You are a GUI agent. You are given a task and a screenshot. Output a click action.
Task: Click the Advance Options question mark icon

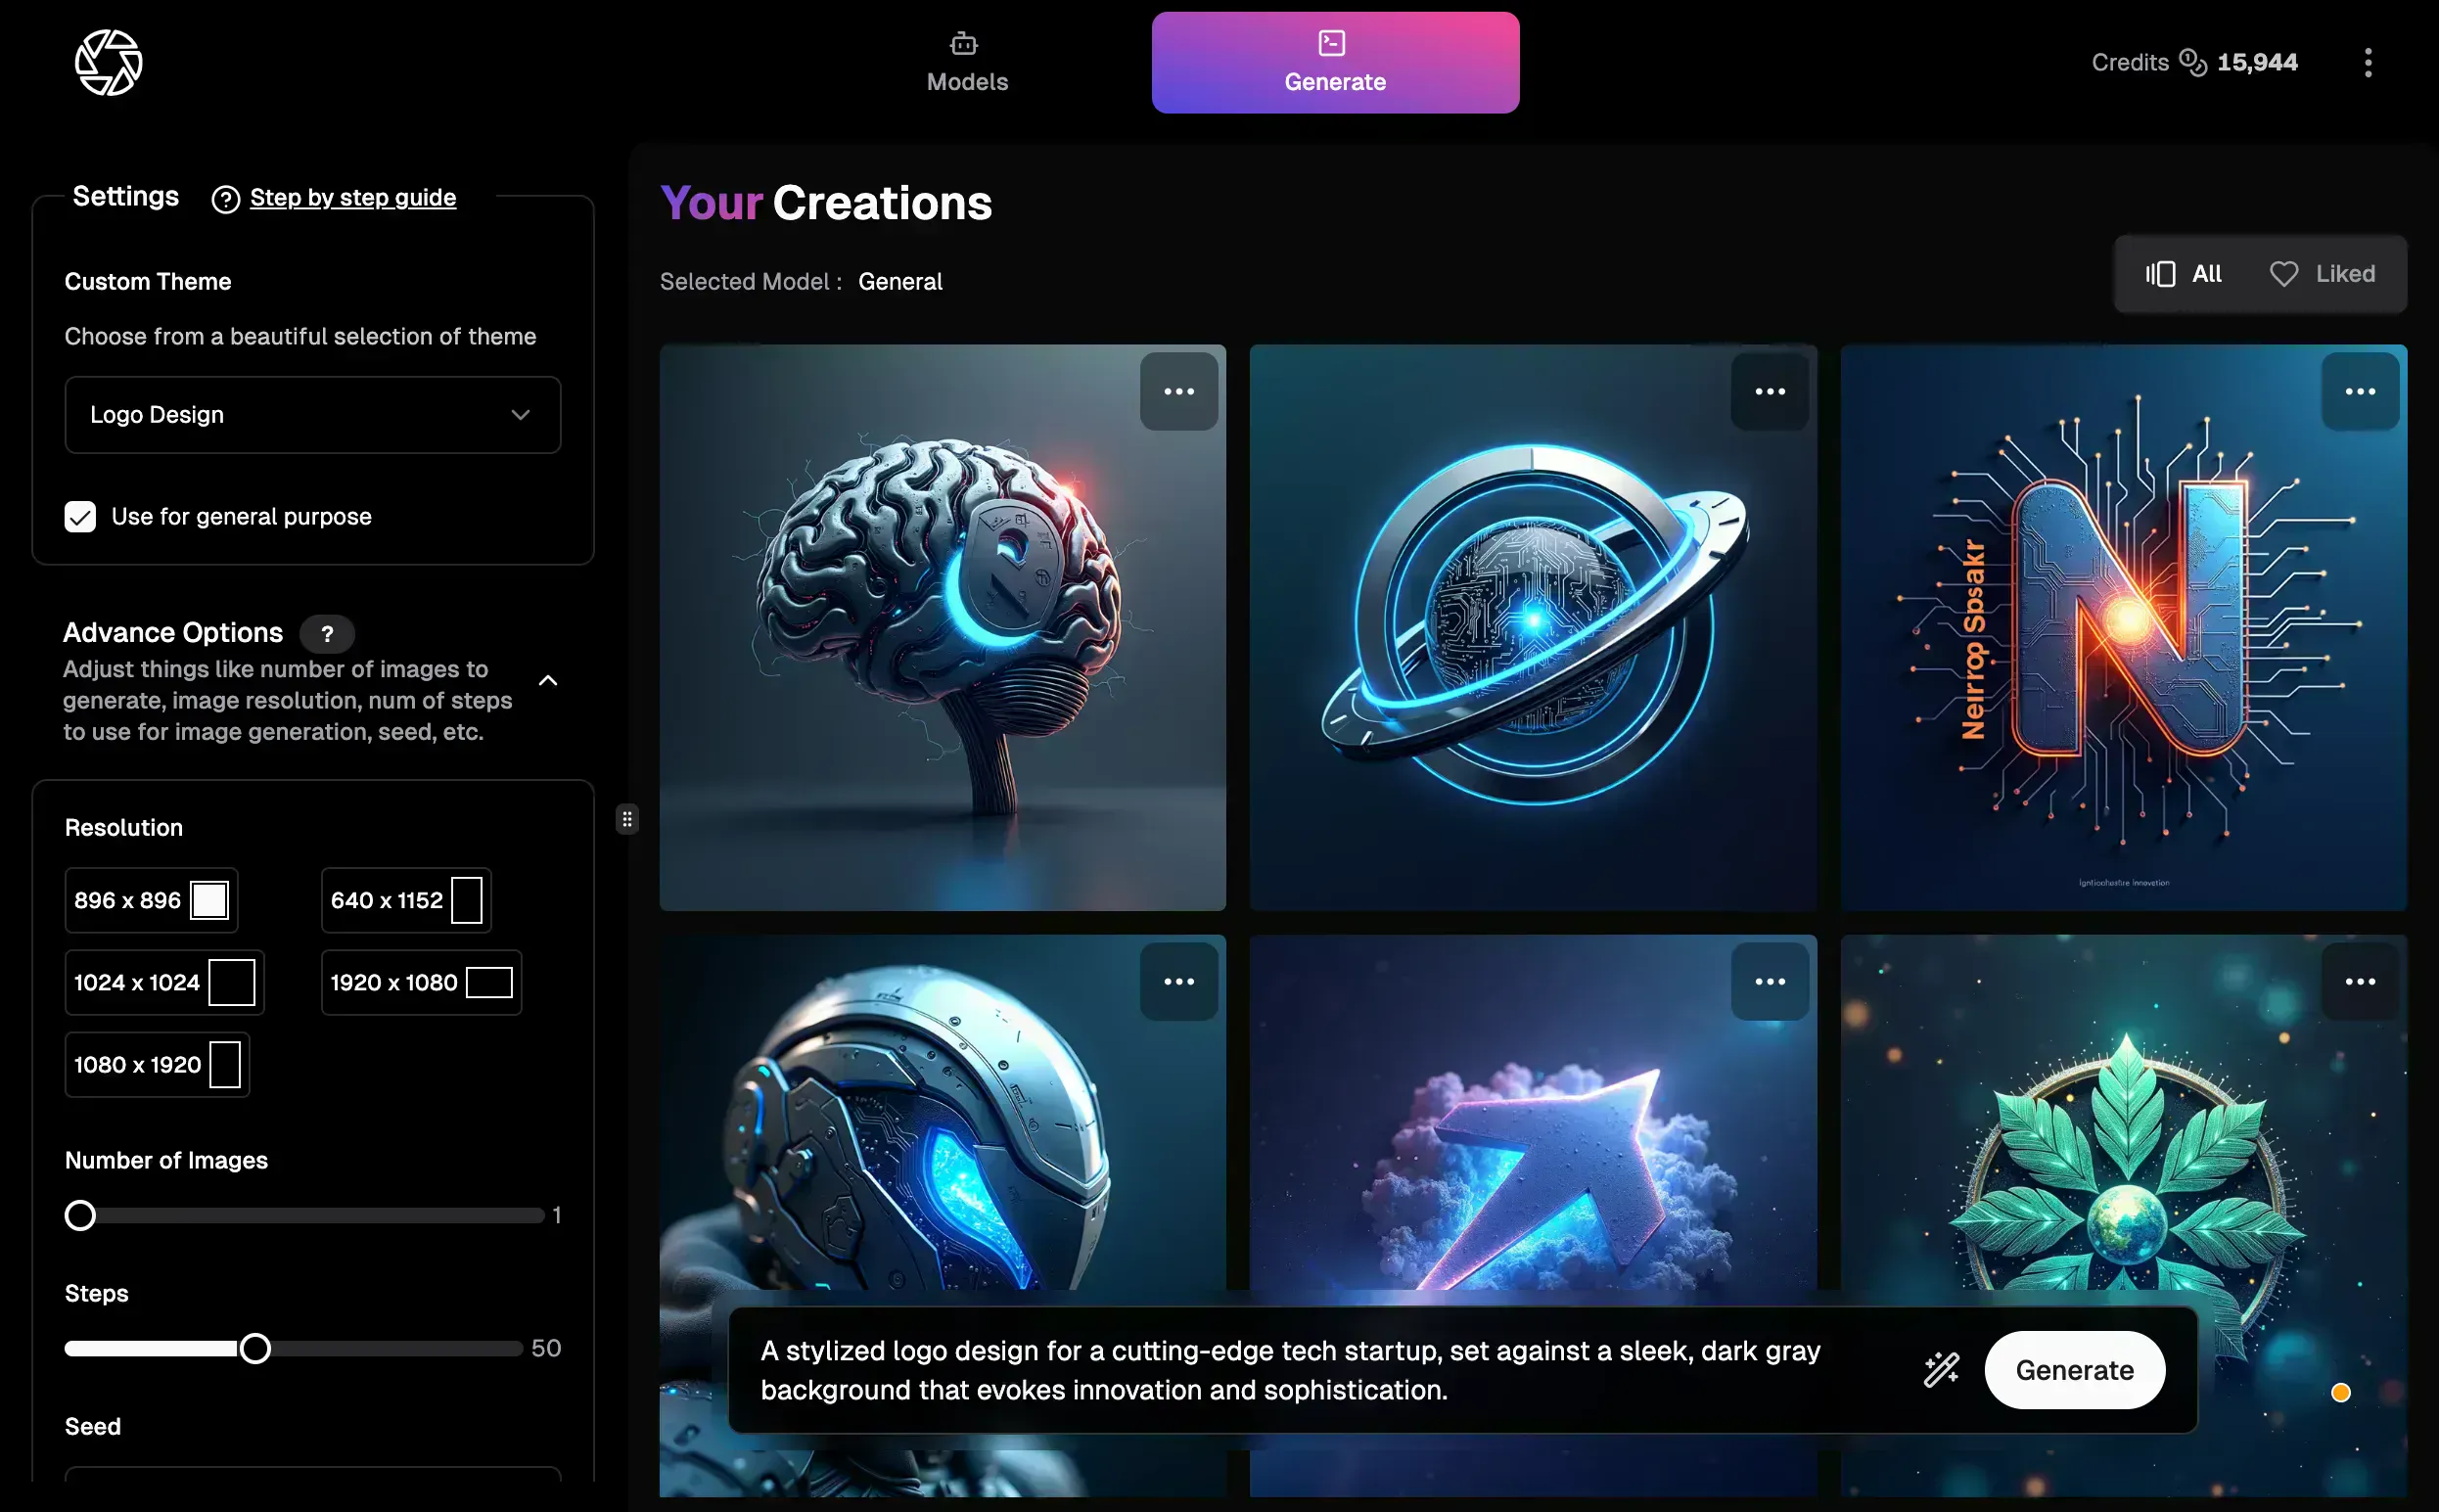(327, 633)
